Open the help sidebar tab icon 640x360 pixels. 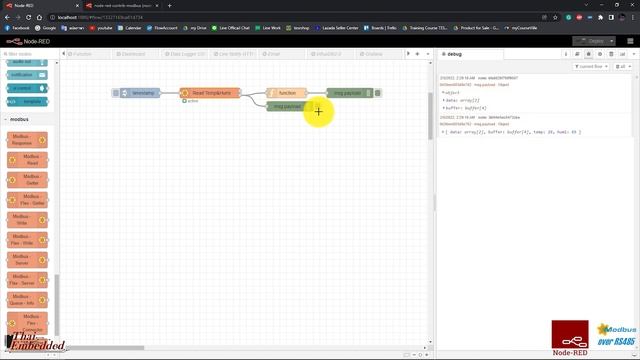(577, 54)
